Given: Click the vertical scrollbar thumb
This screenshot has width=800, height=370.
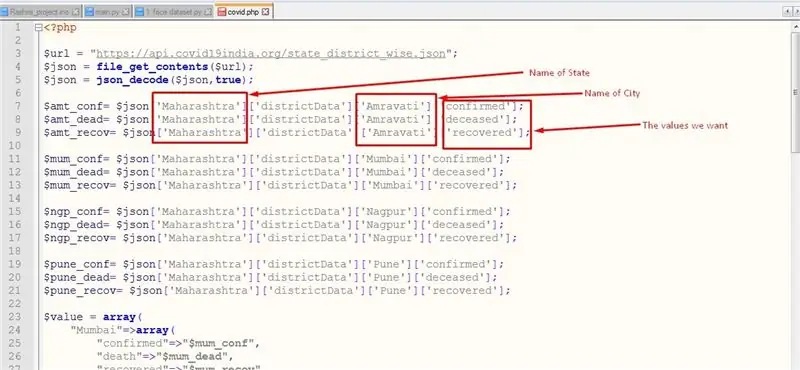Looking at the screenshot, I should tap(796, 91).
